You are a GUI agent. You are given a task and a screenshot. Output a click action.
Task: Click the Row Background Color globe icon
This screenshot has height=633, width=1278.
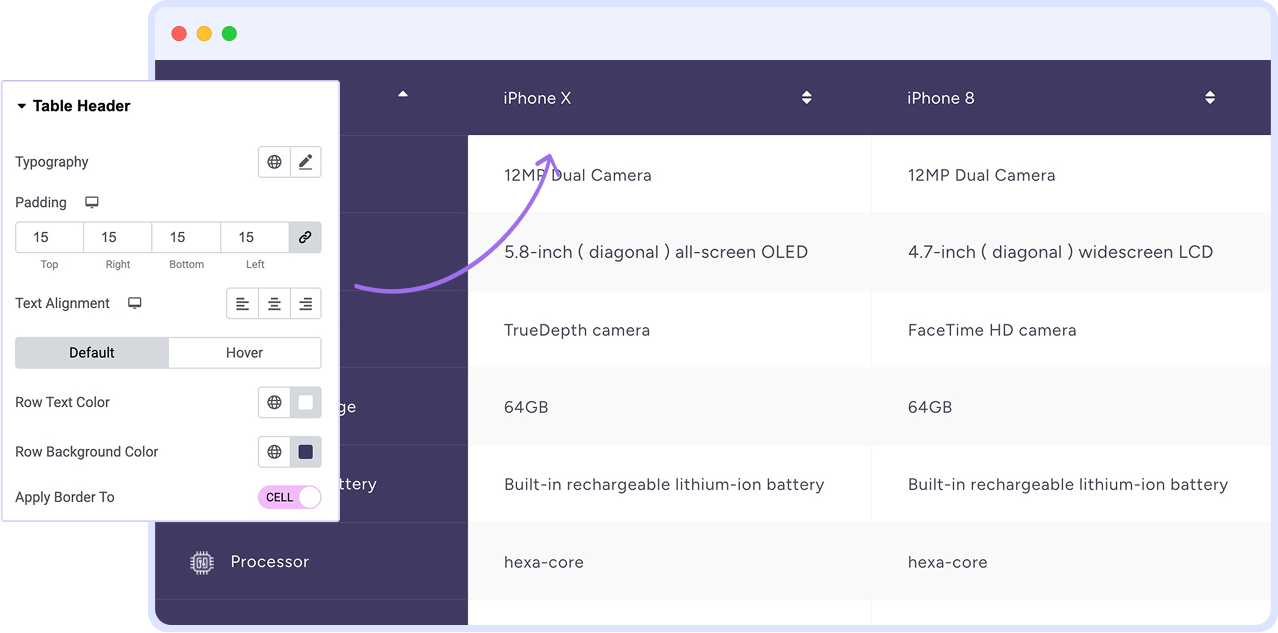[x=274, y=452]
